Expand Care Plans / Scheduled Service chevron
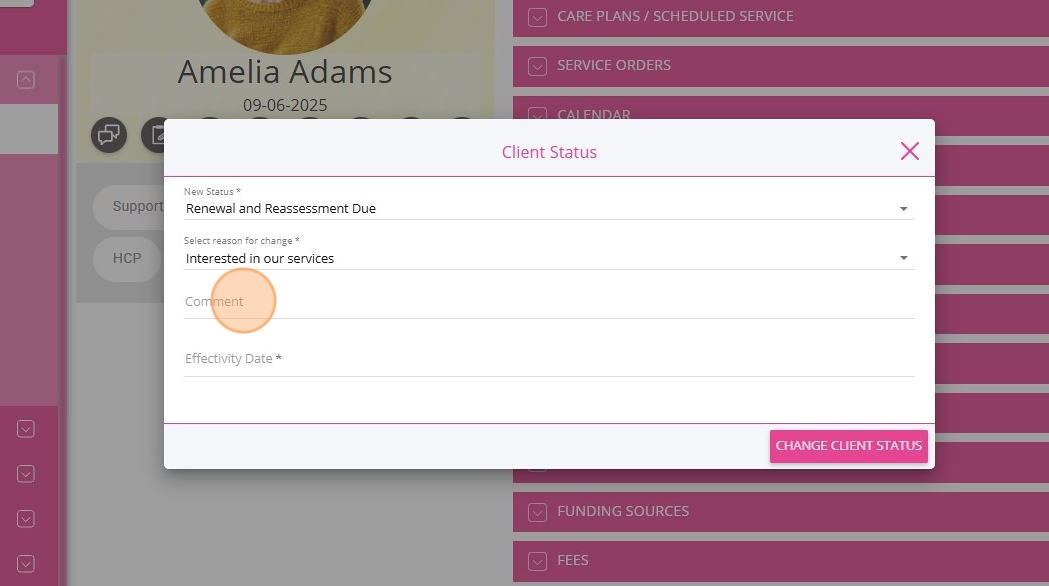The image size is (1049, 586). point(538,17)
